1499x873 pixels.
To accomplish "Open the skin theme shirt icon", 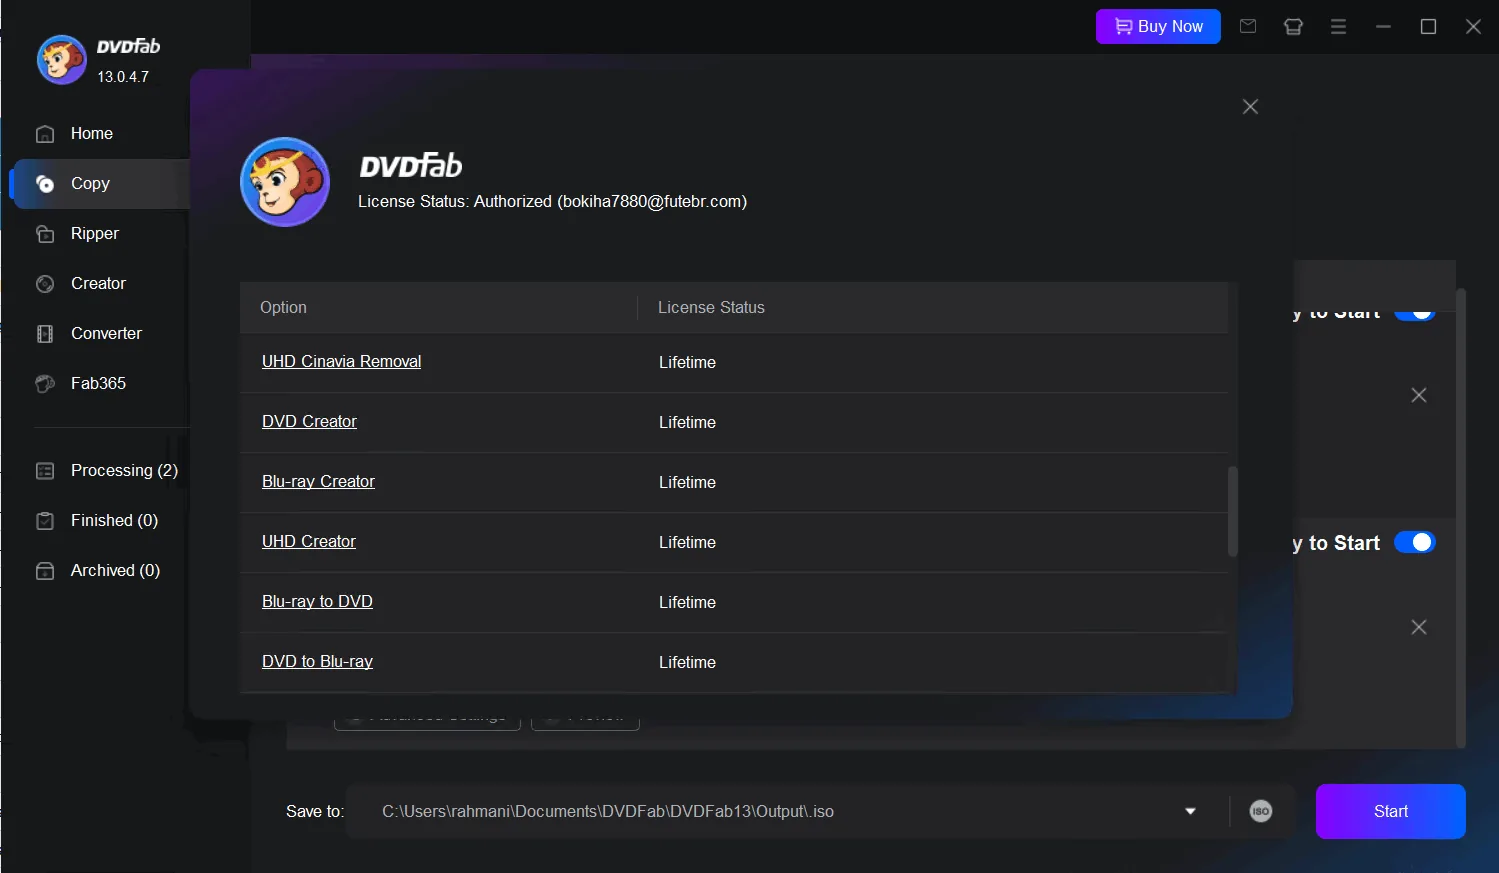I will (x=1293, y=27).
